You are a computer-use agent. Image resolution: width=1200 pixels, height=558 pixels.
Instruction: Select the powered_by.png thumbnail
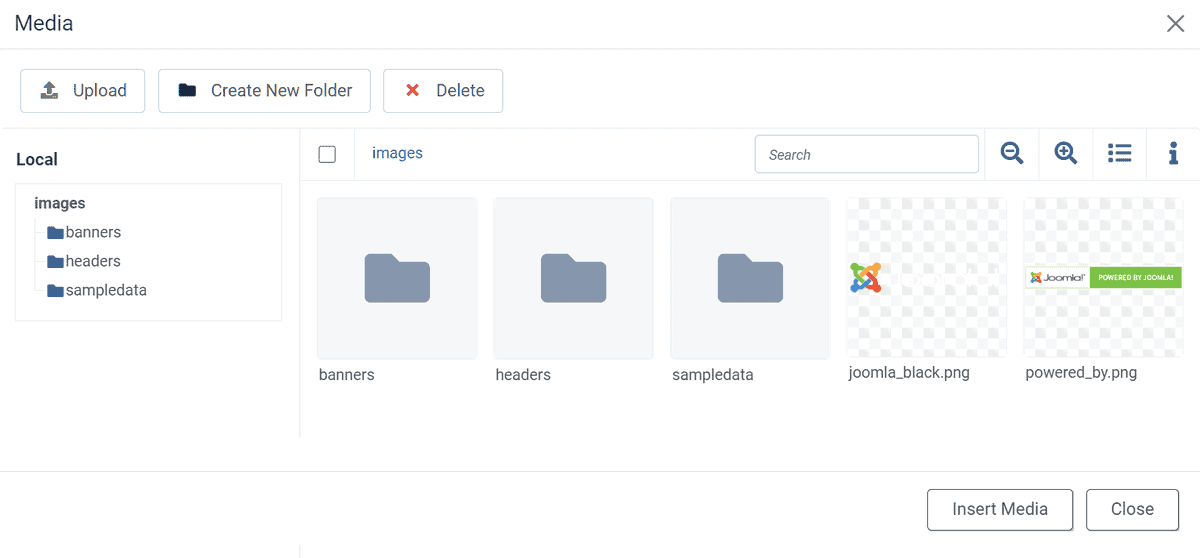1103,277
